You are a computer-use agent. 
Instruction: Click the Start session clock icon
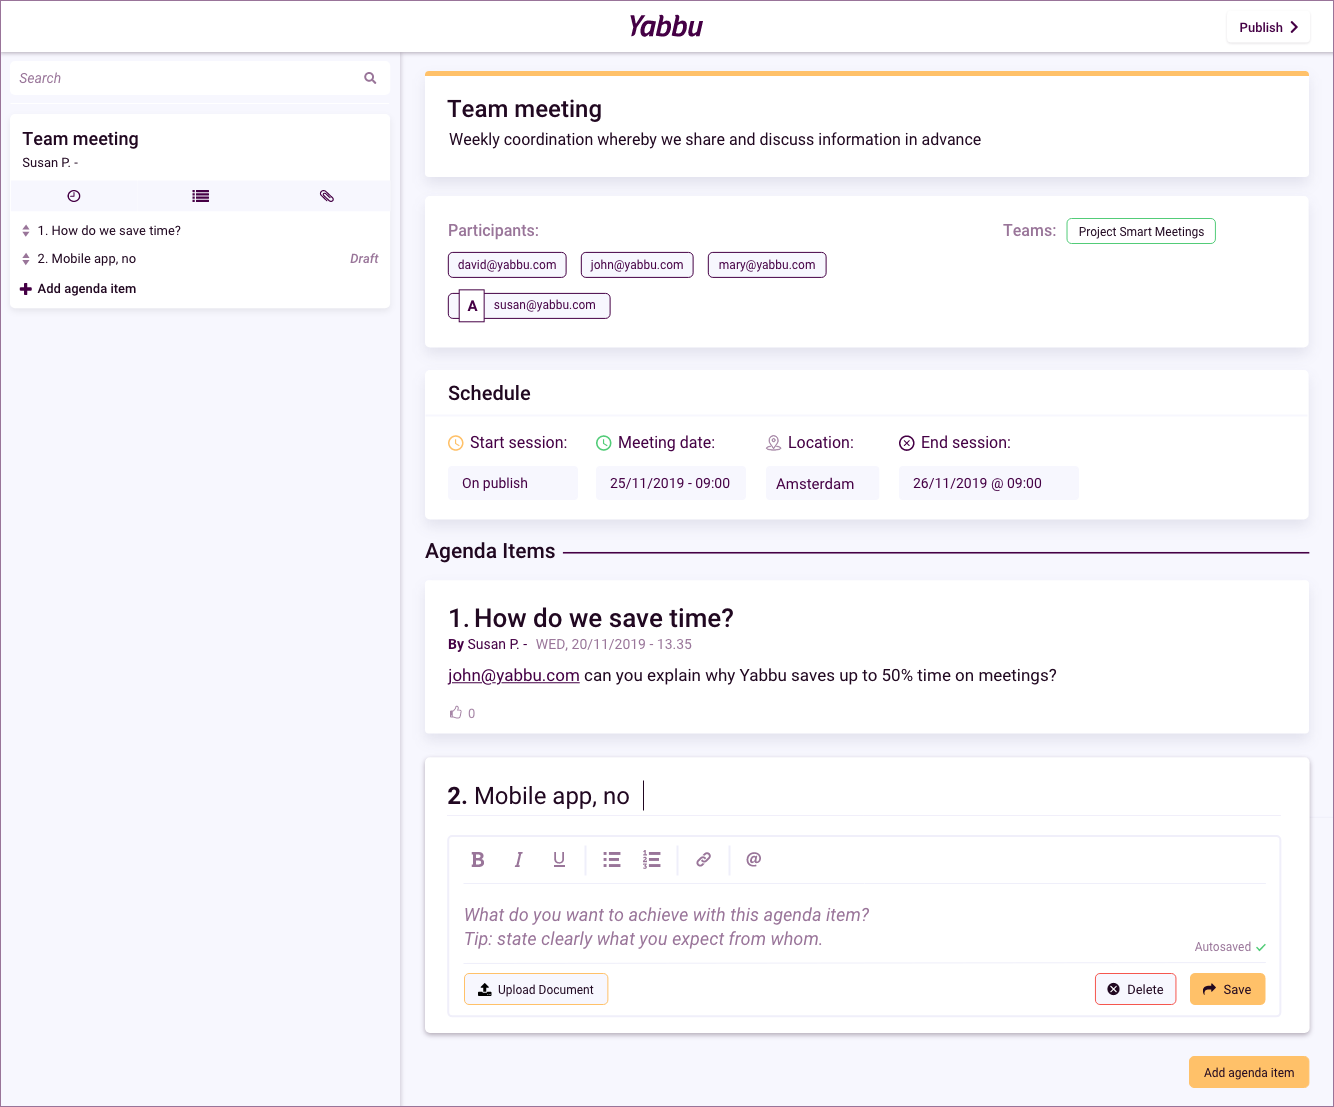tap(456, 443)
